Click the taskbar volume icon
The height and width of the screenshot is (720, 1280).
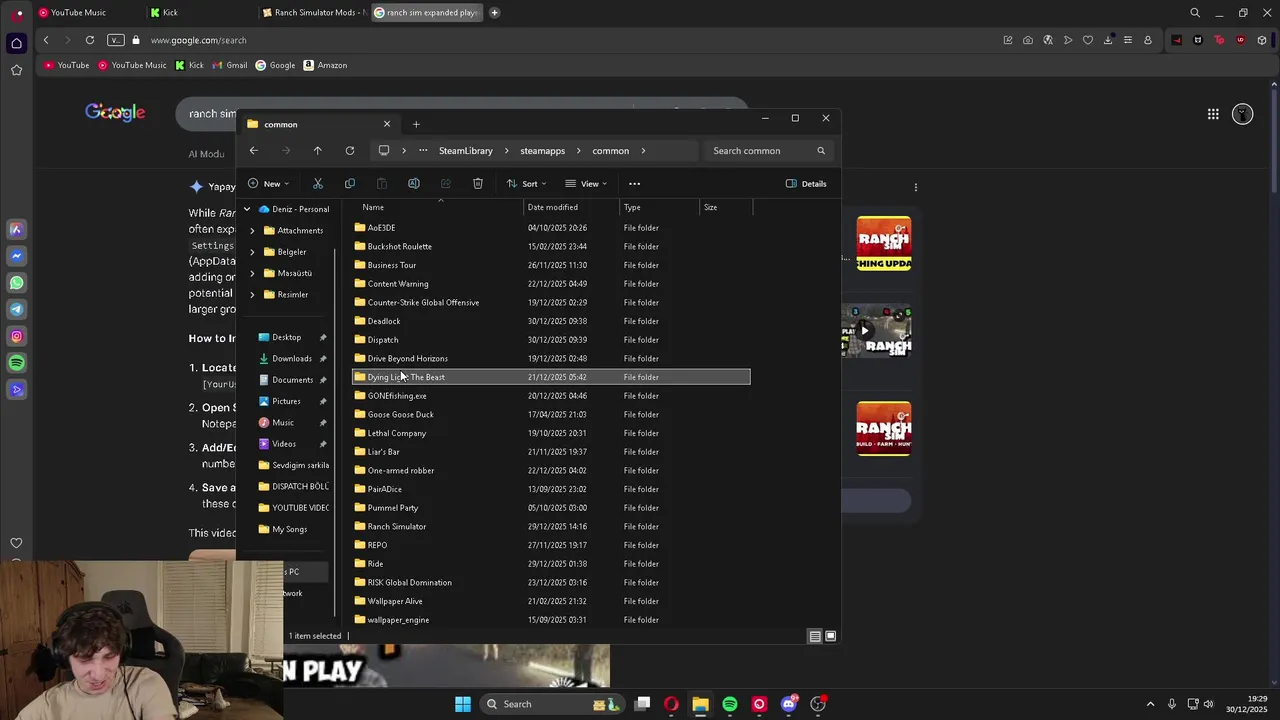coord(1209,704)
